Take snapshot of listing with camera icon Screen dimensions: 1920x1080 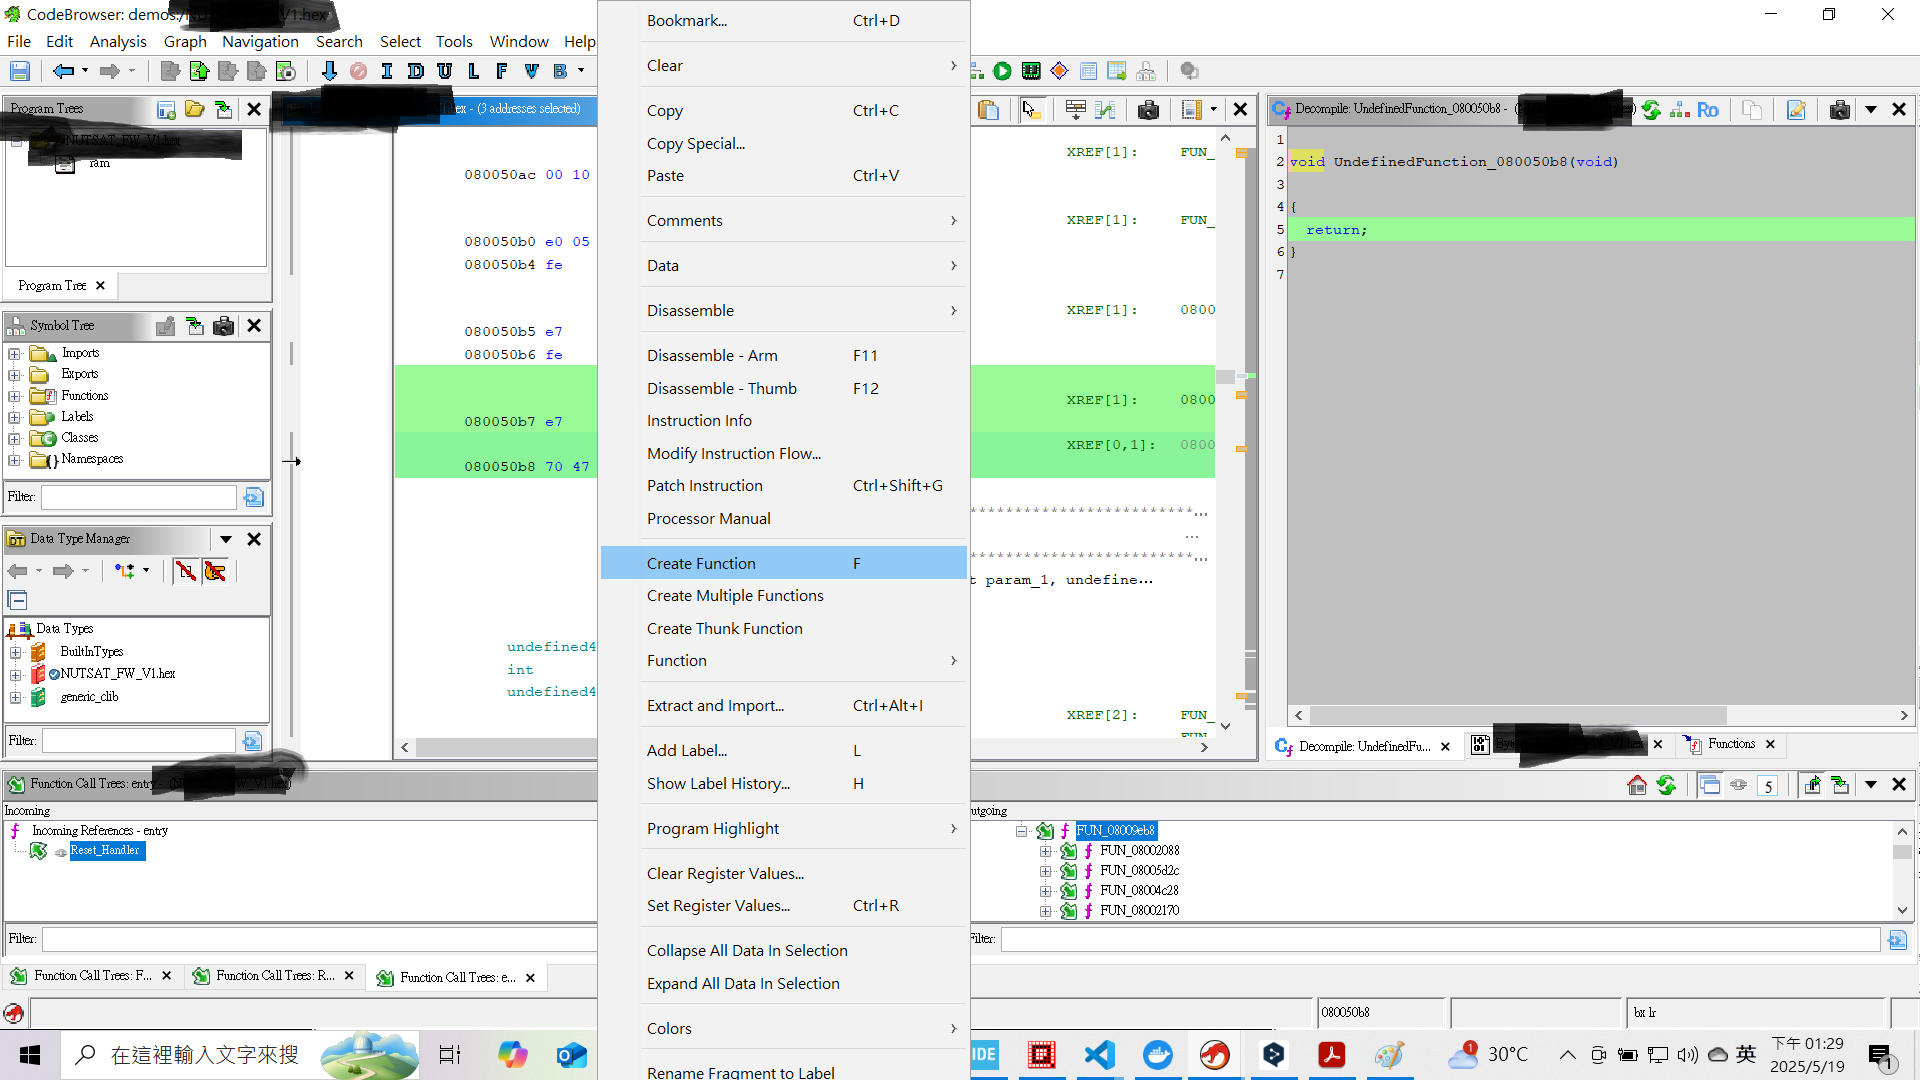click(1149, 110)
